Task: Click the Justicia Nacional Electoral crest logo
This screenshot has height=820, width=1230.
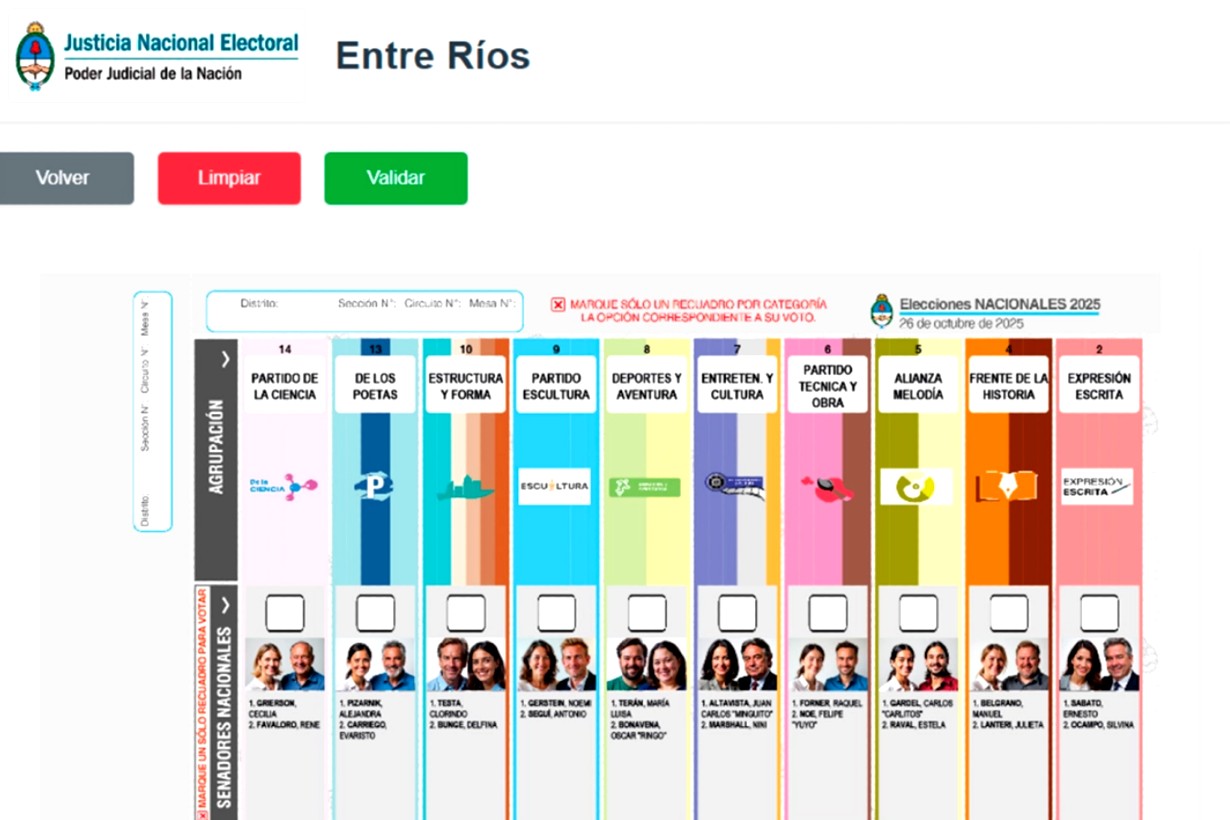Action: pos(35,57)
